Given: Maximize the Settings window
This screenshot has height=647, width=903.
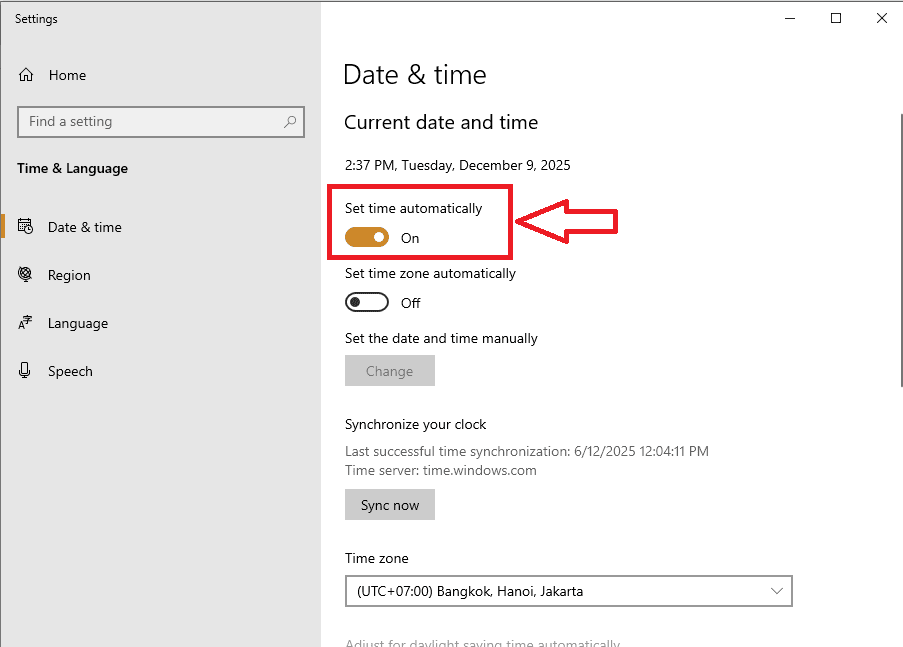Looking at the screenshot, I should (x=836, y=18).
